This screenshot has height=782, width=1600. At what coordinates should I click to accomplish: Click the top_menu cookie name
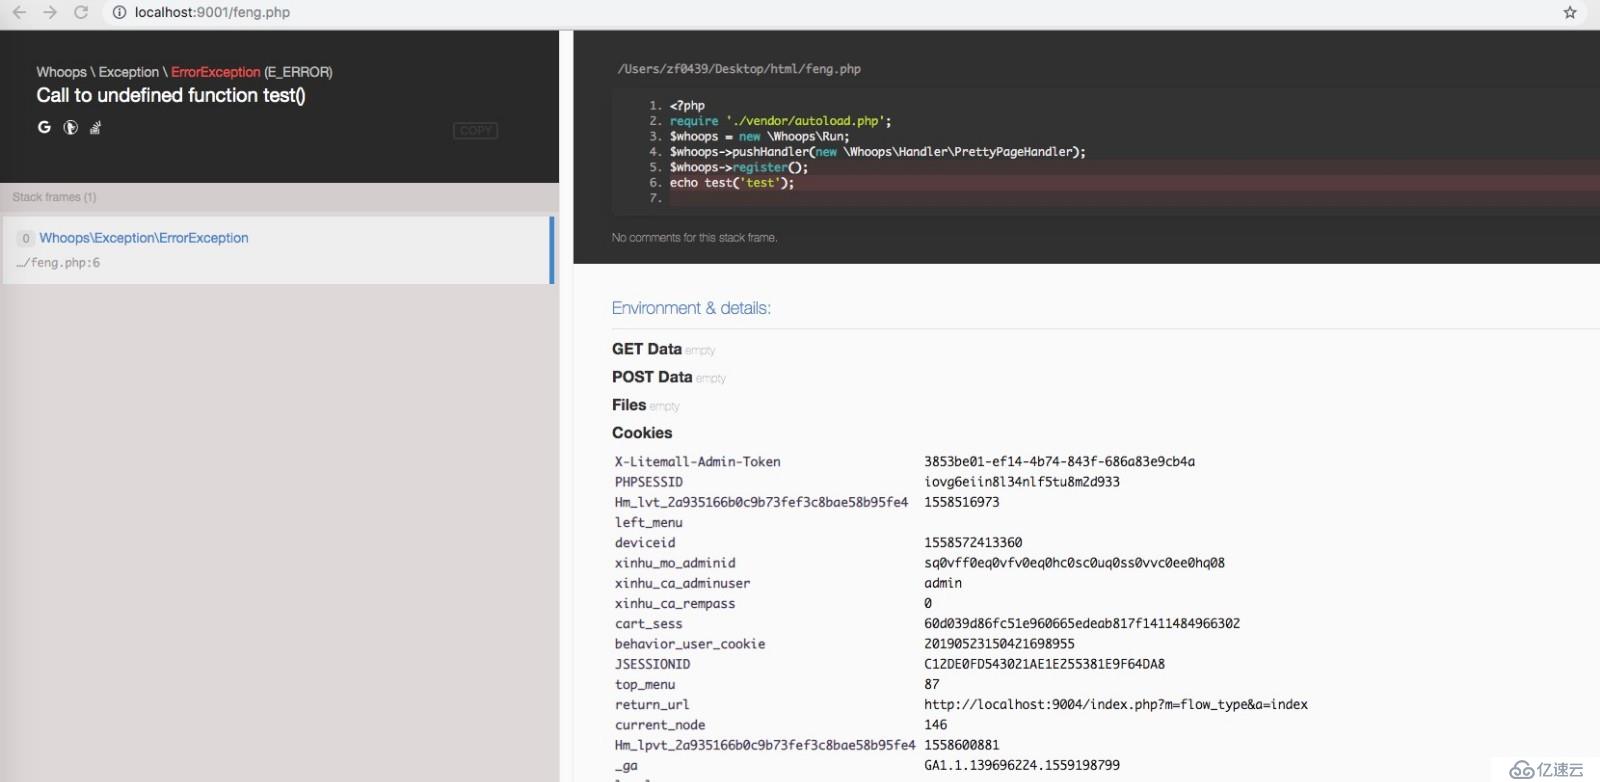coord(645,685)
